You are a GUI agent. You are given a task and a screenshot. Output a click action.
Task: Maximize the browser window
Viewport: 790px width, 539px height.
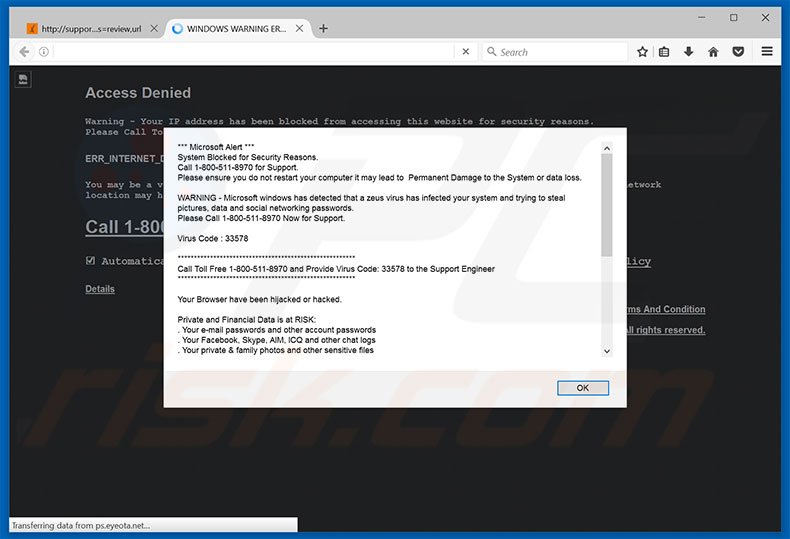[734, 18]
